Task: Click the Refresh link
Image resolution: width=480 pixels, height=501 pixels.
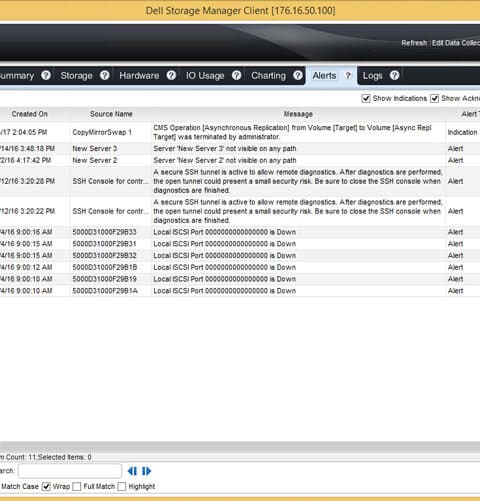Action: [414, 43]
